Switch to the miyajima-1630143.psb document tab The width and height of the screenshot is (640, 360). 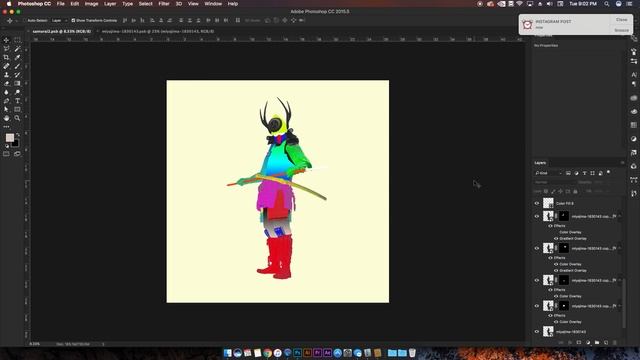click(x=158, y=31)
